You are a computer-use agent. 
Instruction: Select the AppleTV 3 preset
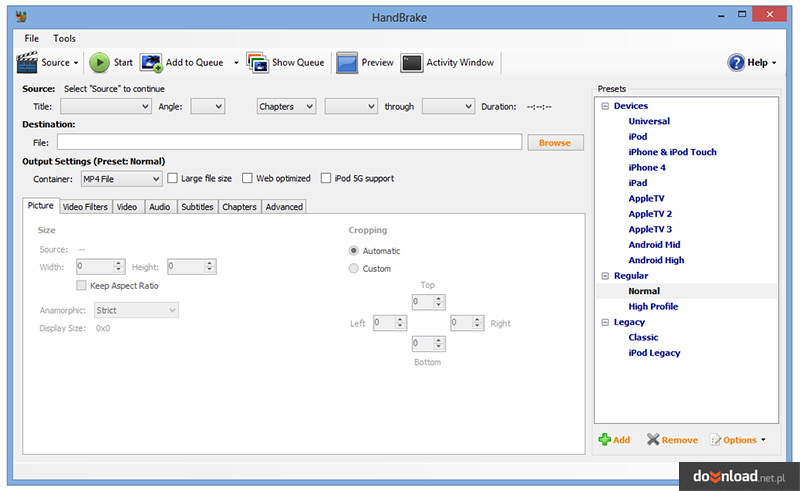click(x=650, y=229)
